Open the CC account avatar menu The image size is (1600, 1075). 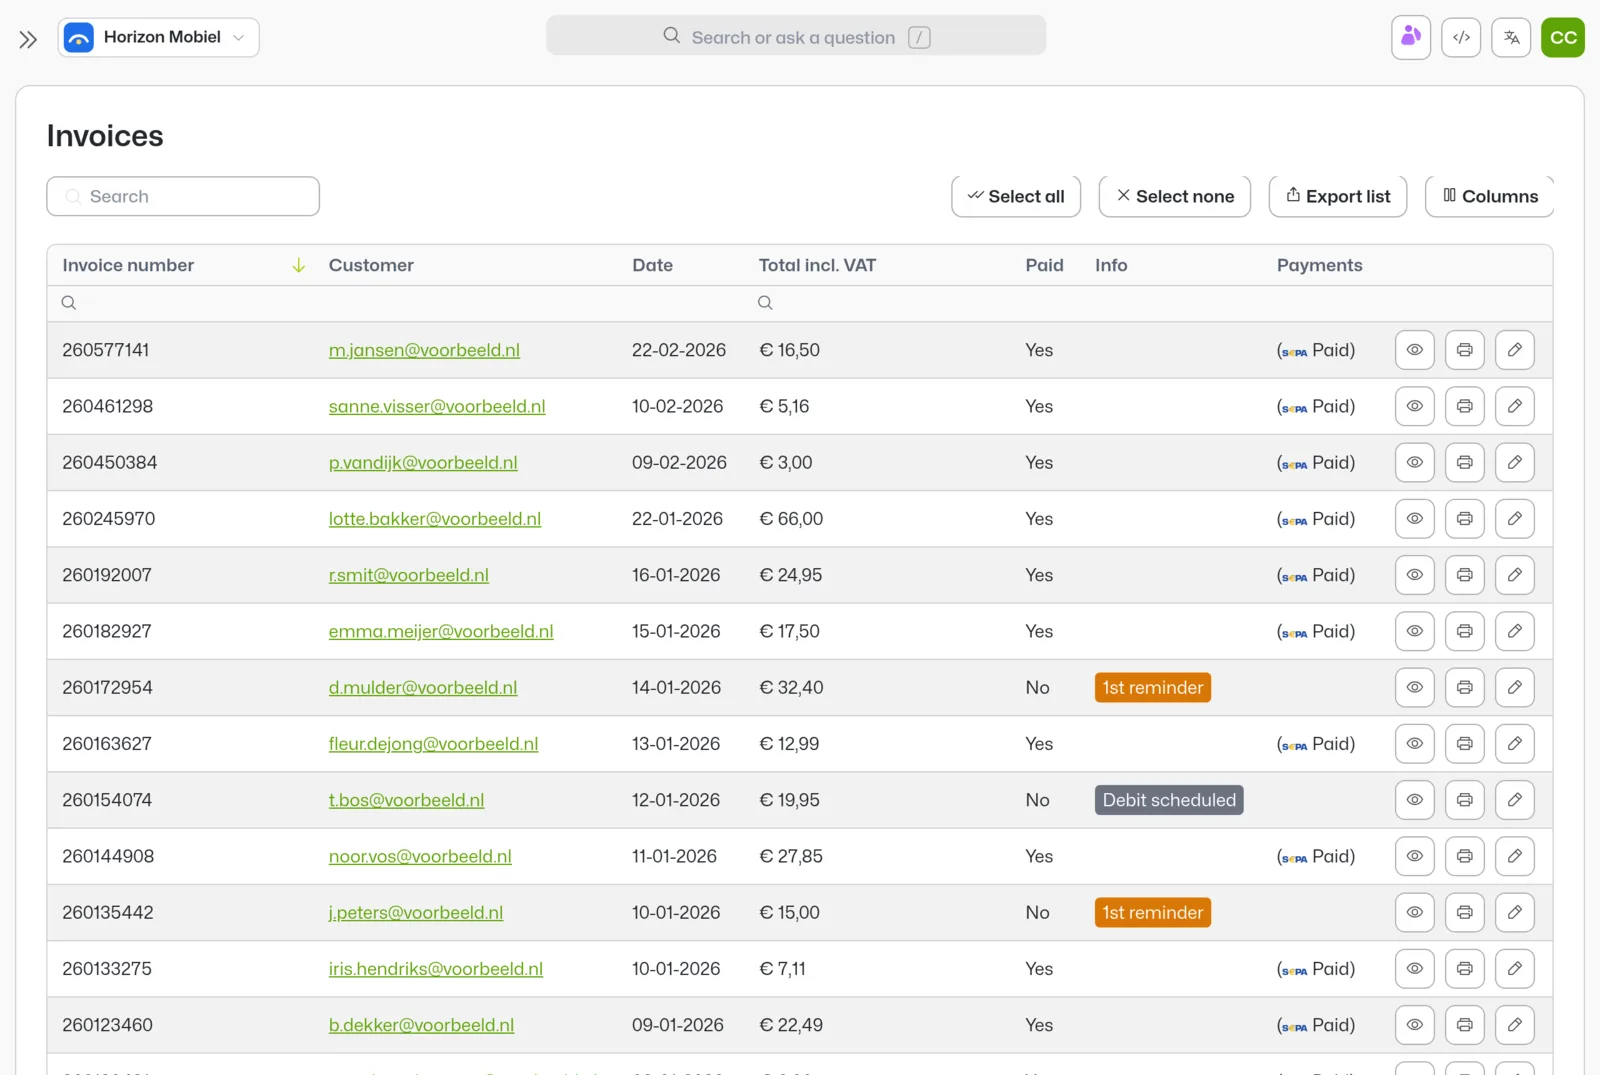click(x=1563, y=37)
